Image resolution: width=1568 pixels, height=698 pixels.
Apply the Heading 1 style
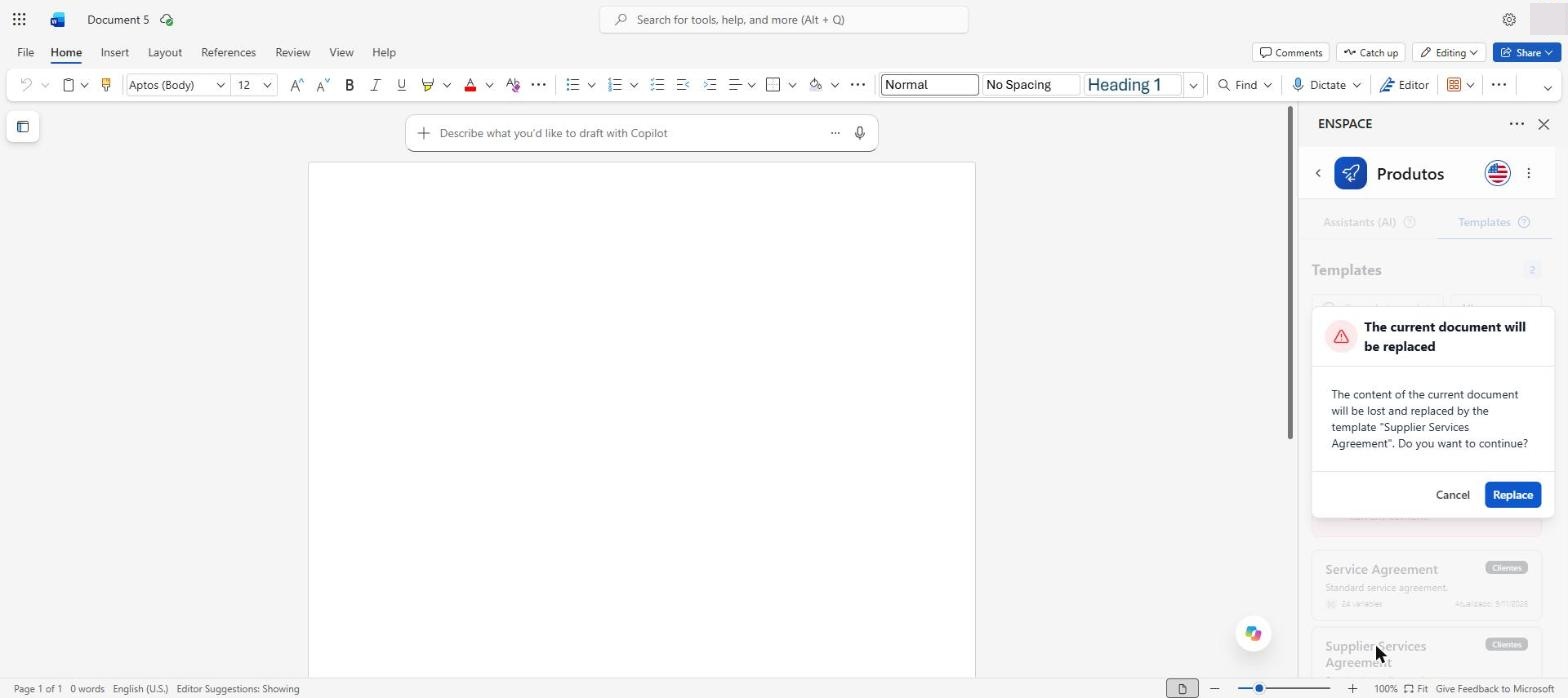(x=1132, y=85)
